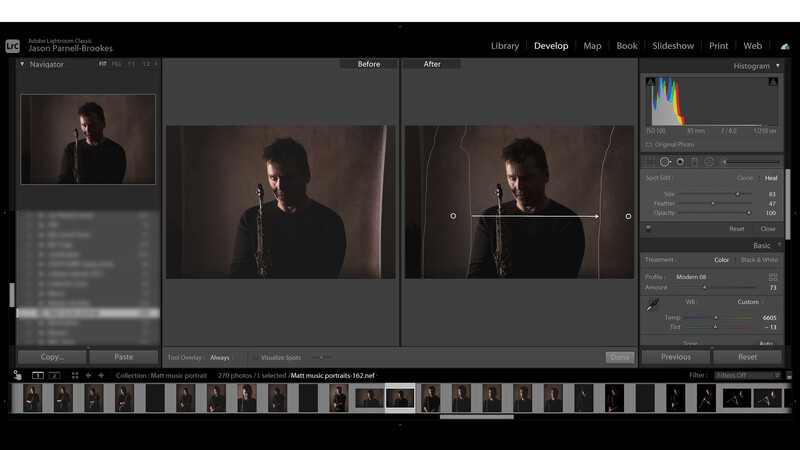Toggle Spot Edit panel switch

648,229
